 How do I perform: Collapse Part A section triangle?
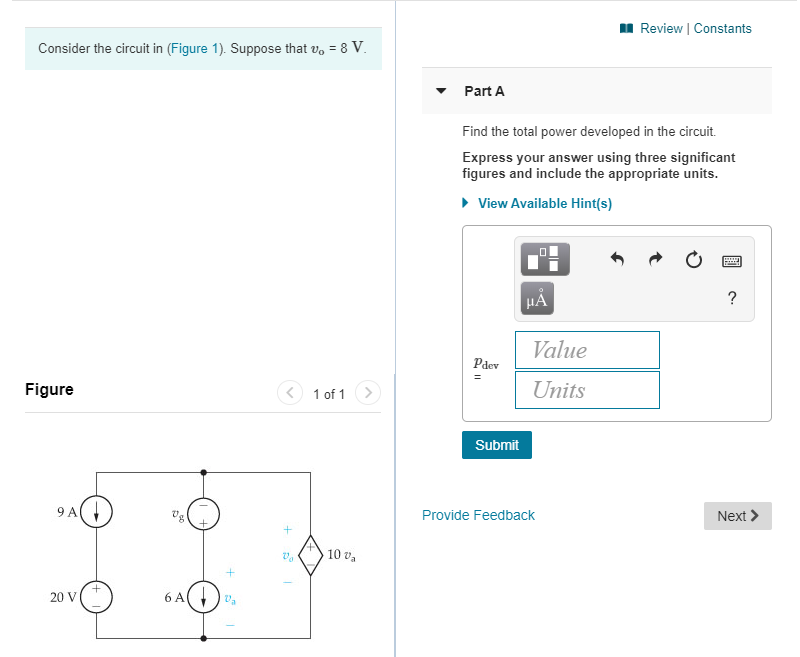441,91
